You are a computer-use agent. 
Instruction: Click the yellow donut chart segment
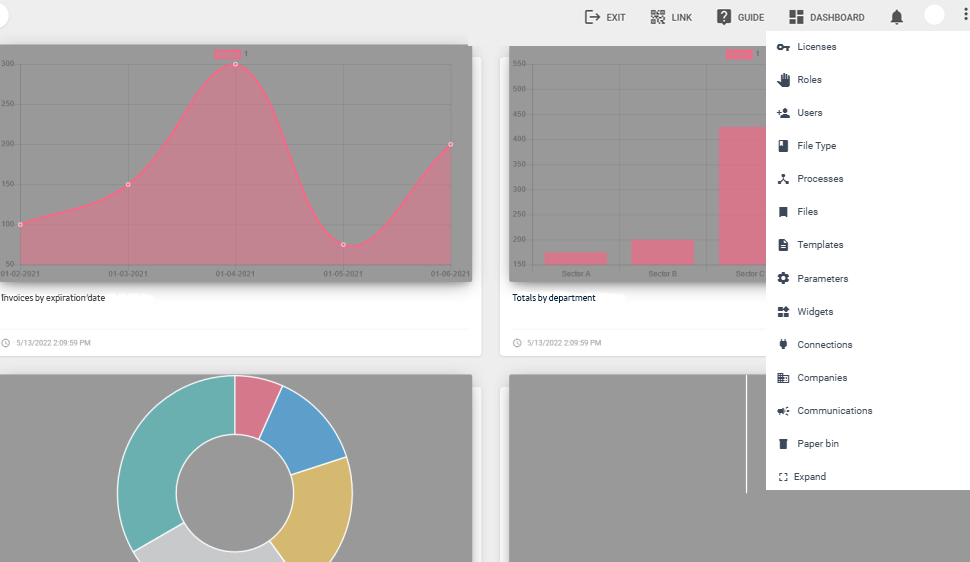pyautogui.click(x=317, y=508)
